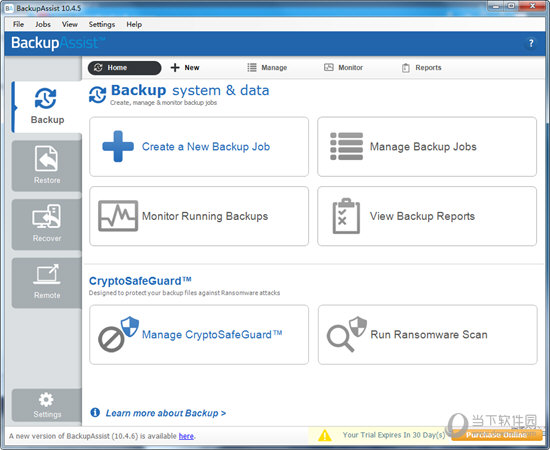
Task: Open the Settings gear in sidebar
Action: click(47, 405)
